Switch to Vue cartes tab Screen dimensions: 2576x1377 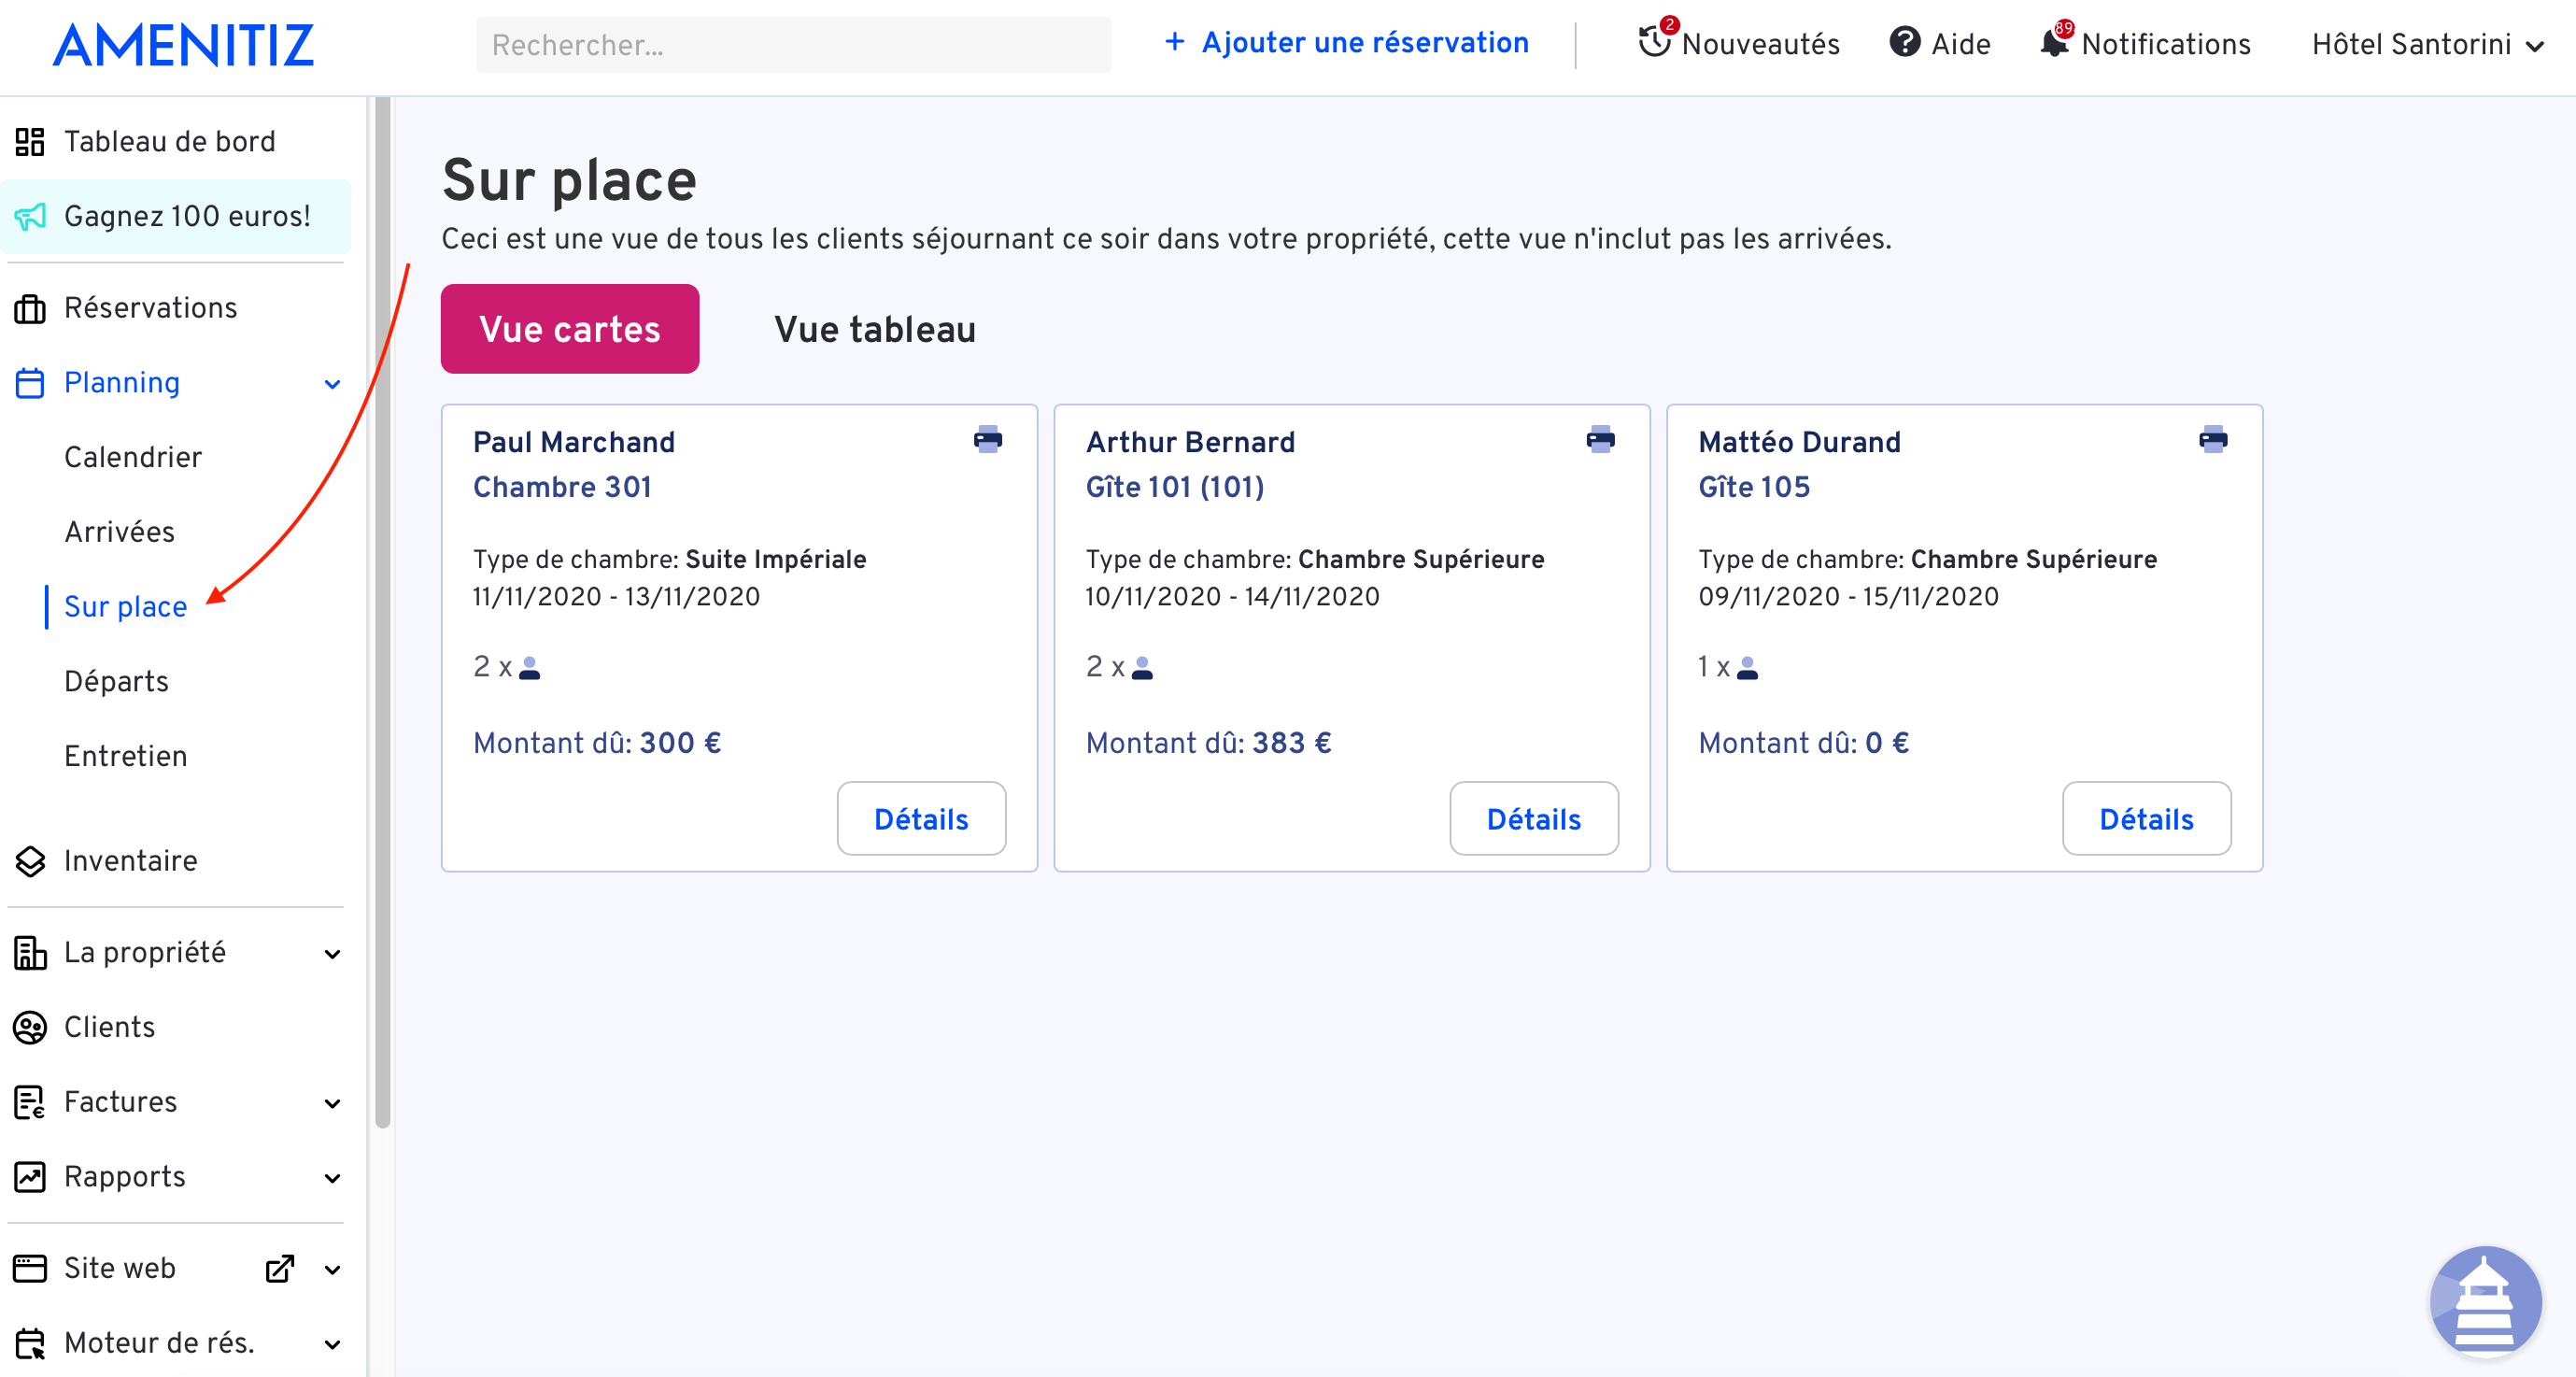(x=570, y=329)
